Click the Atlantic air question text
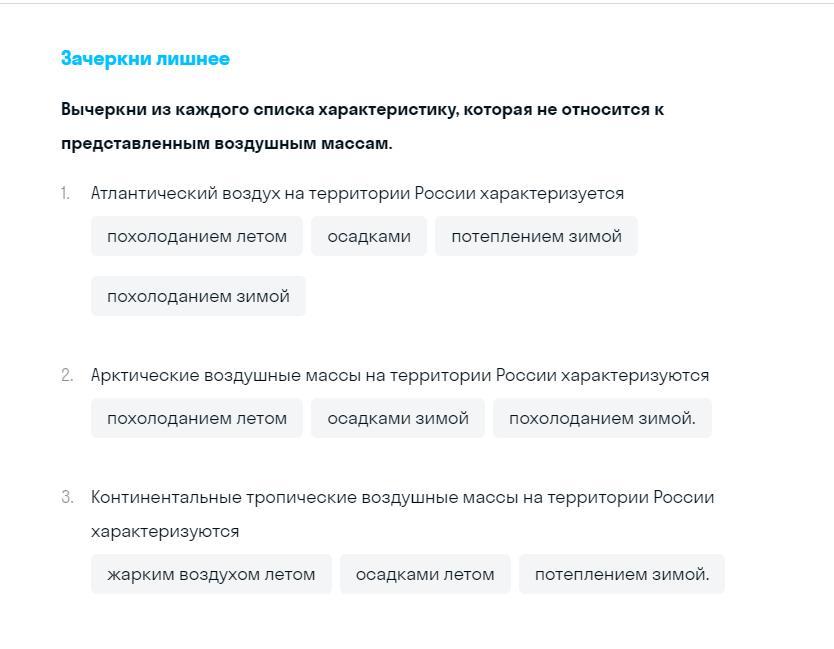 (x=357, y=194)
